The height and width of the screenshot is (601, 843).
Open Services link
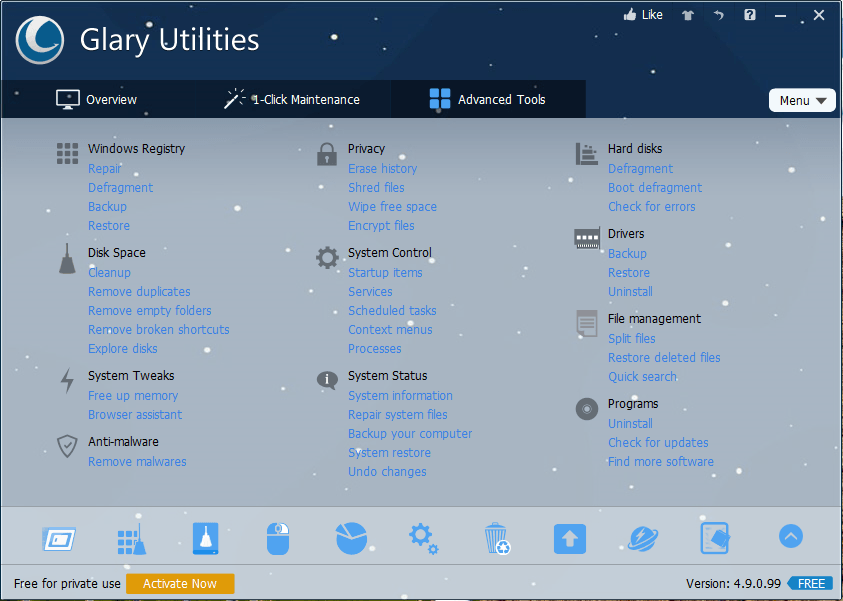pos(370,291)
